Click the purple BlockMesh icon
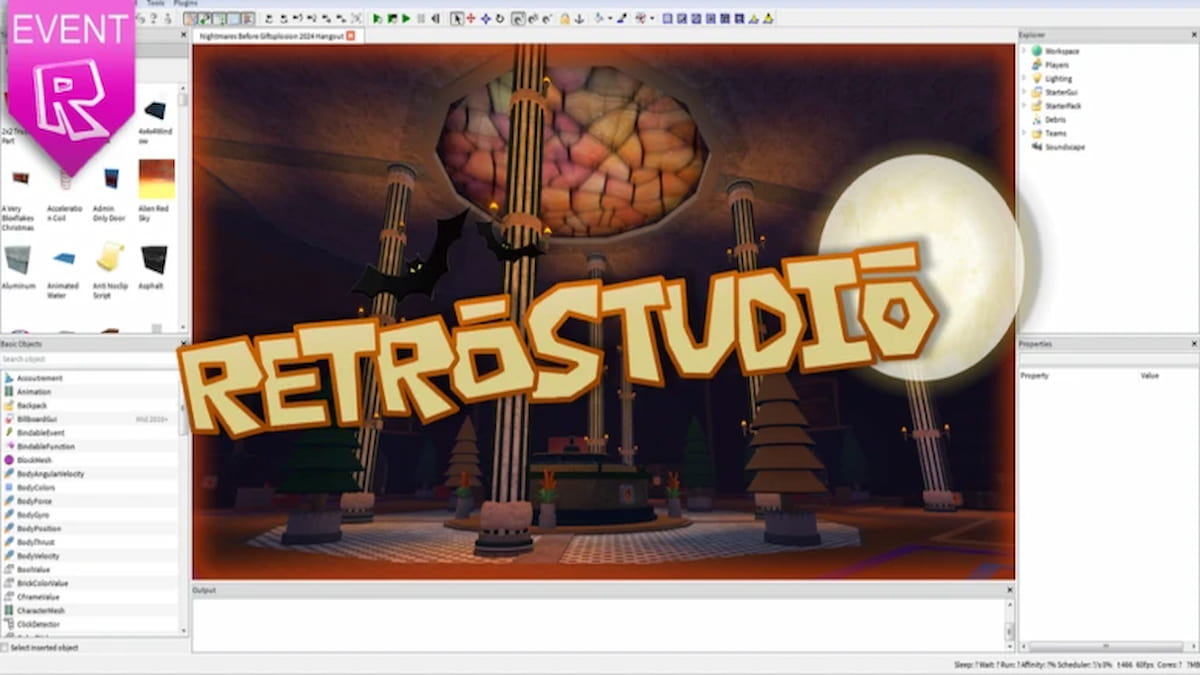This screenshot has height=675, width=1200. tap(9, 460)
